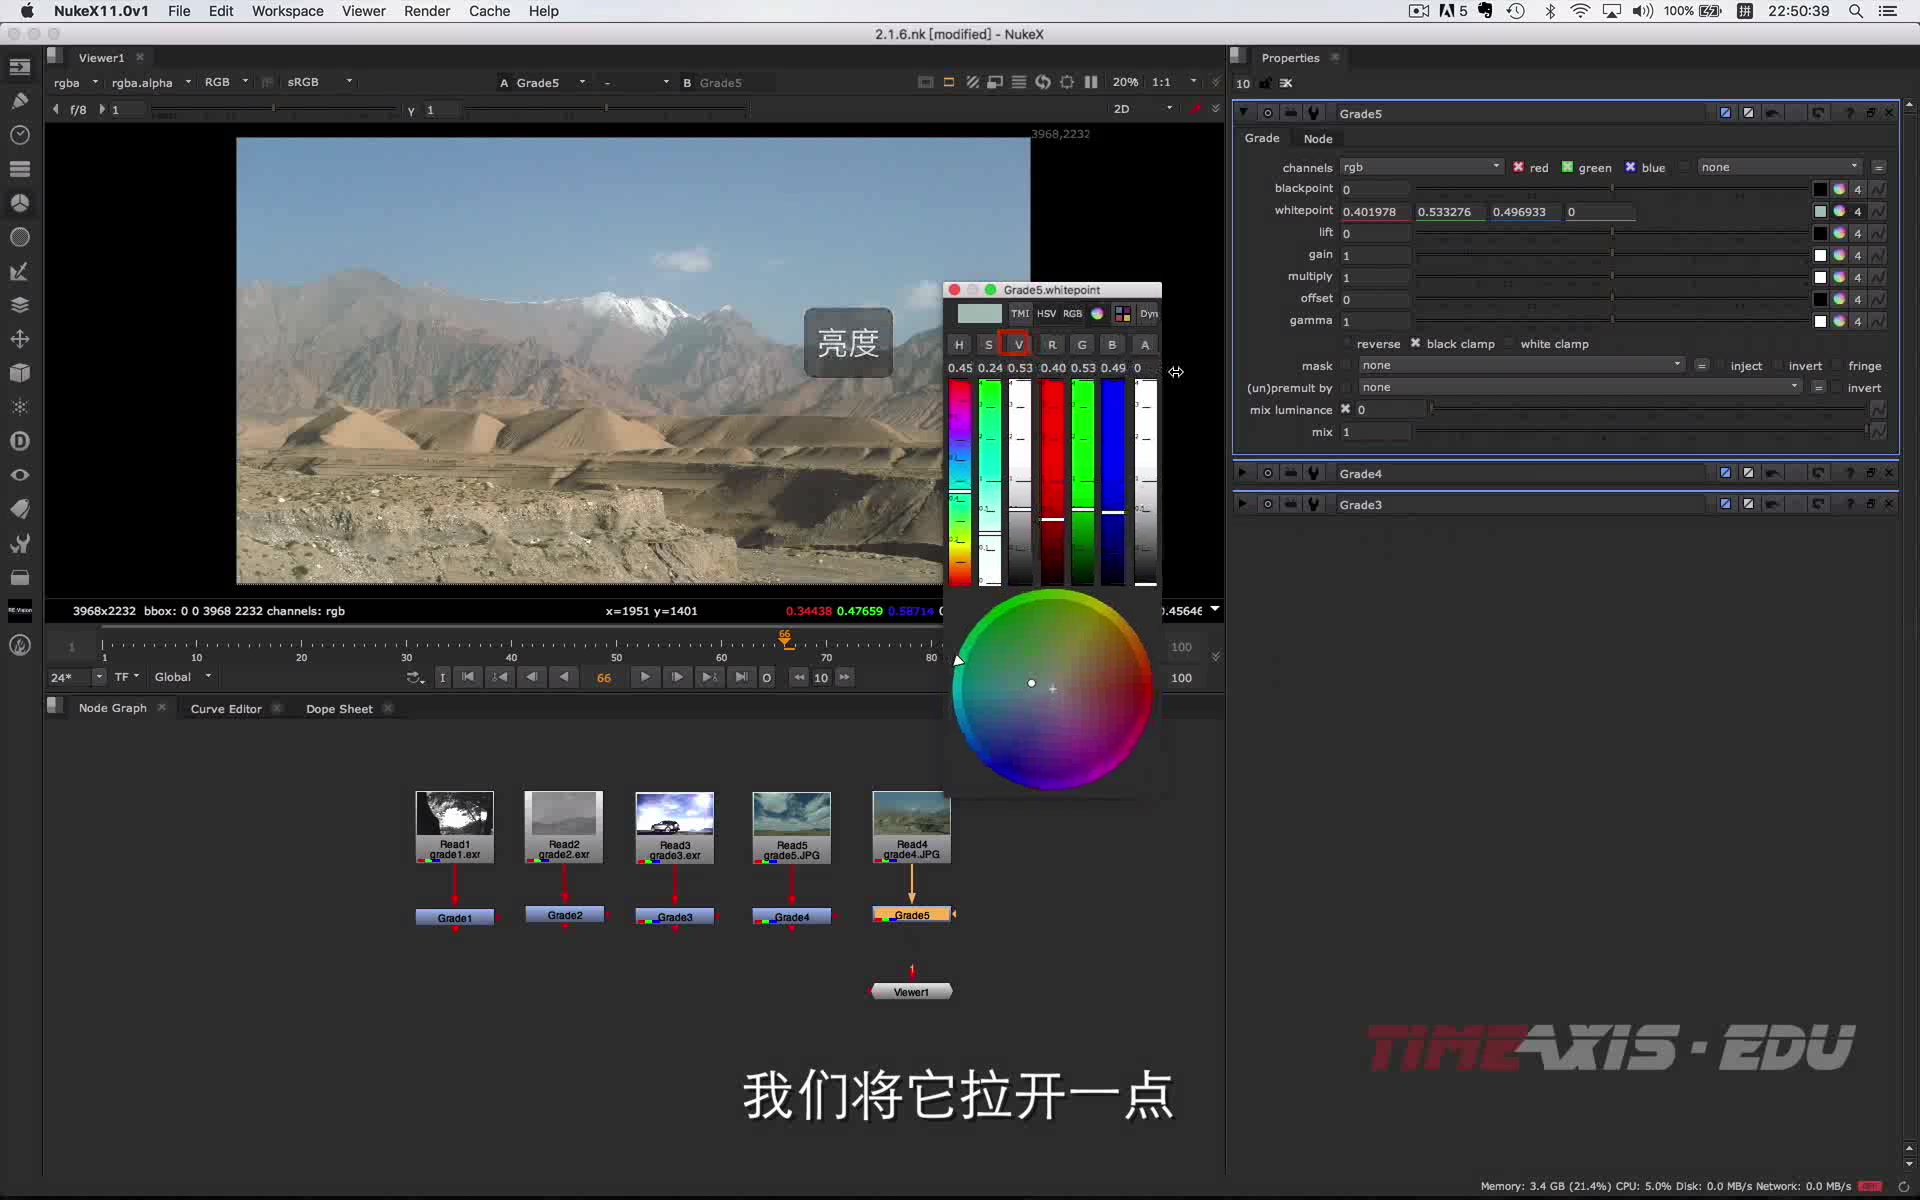Switch to the Curve Editor tab
The height and width of the screenshot is (1200, 1920).
pyautogui.click(x=226, y=709)
